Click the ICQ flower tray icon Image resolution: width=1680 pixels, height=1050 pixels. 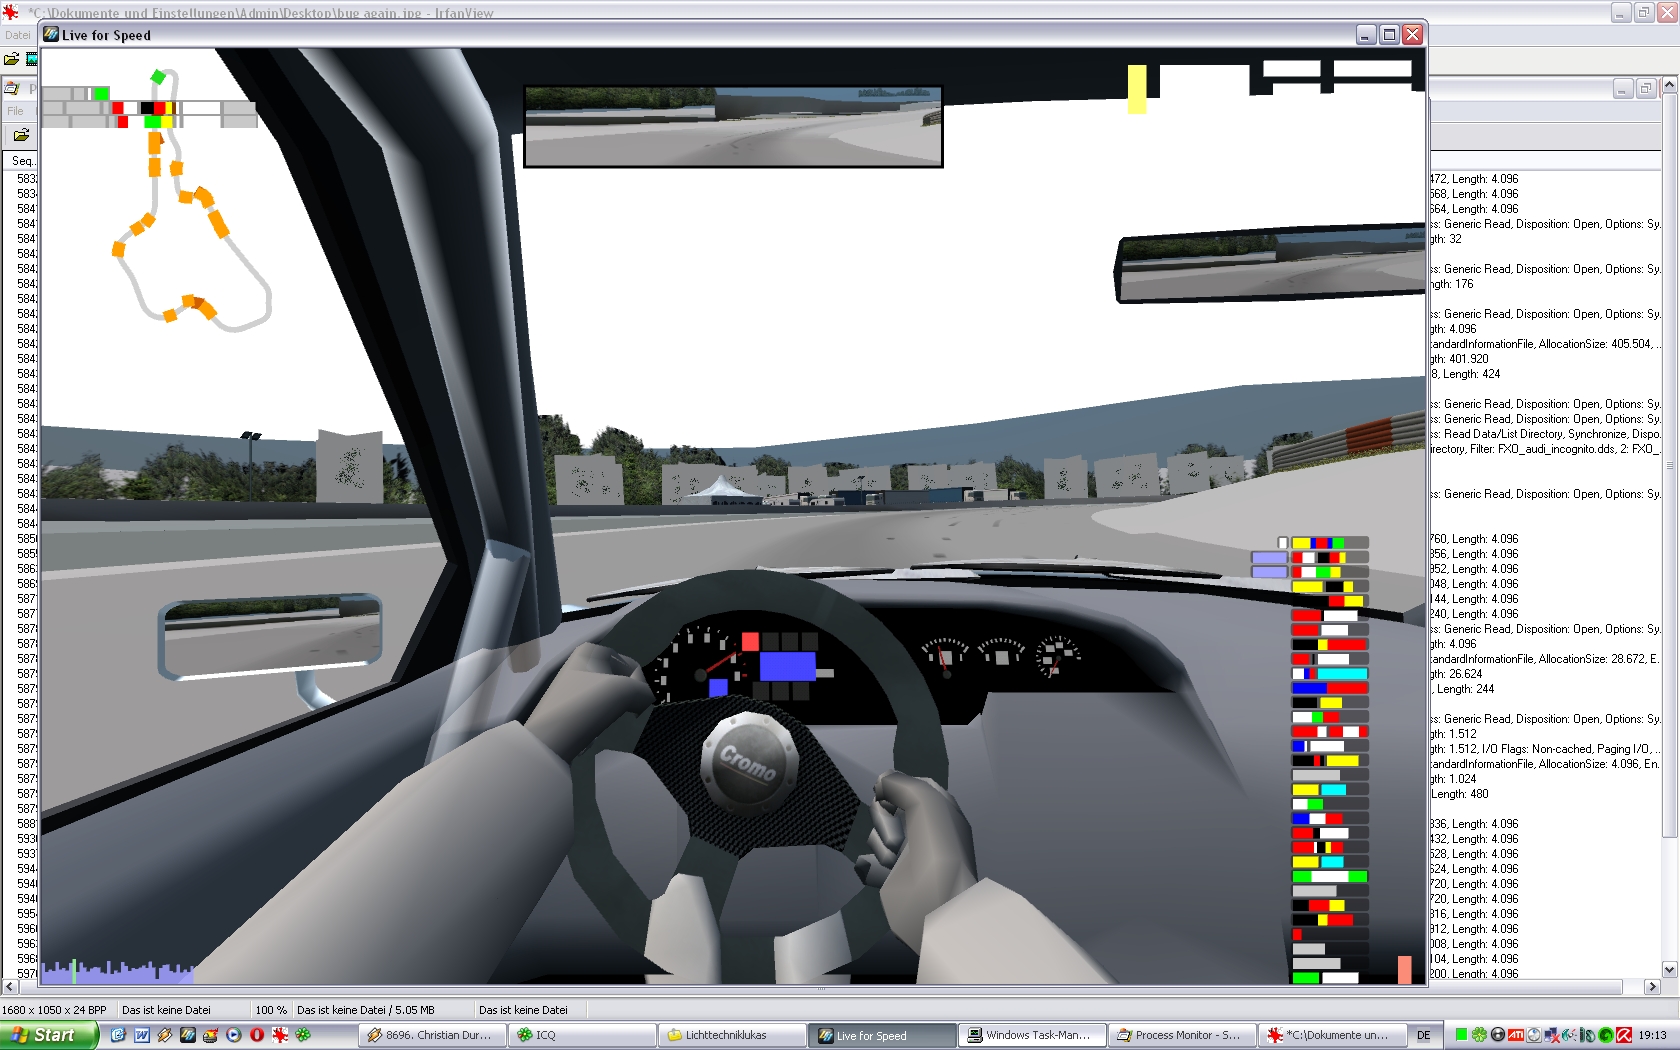point(1479,1035)
